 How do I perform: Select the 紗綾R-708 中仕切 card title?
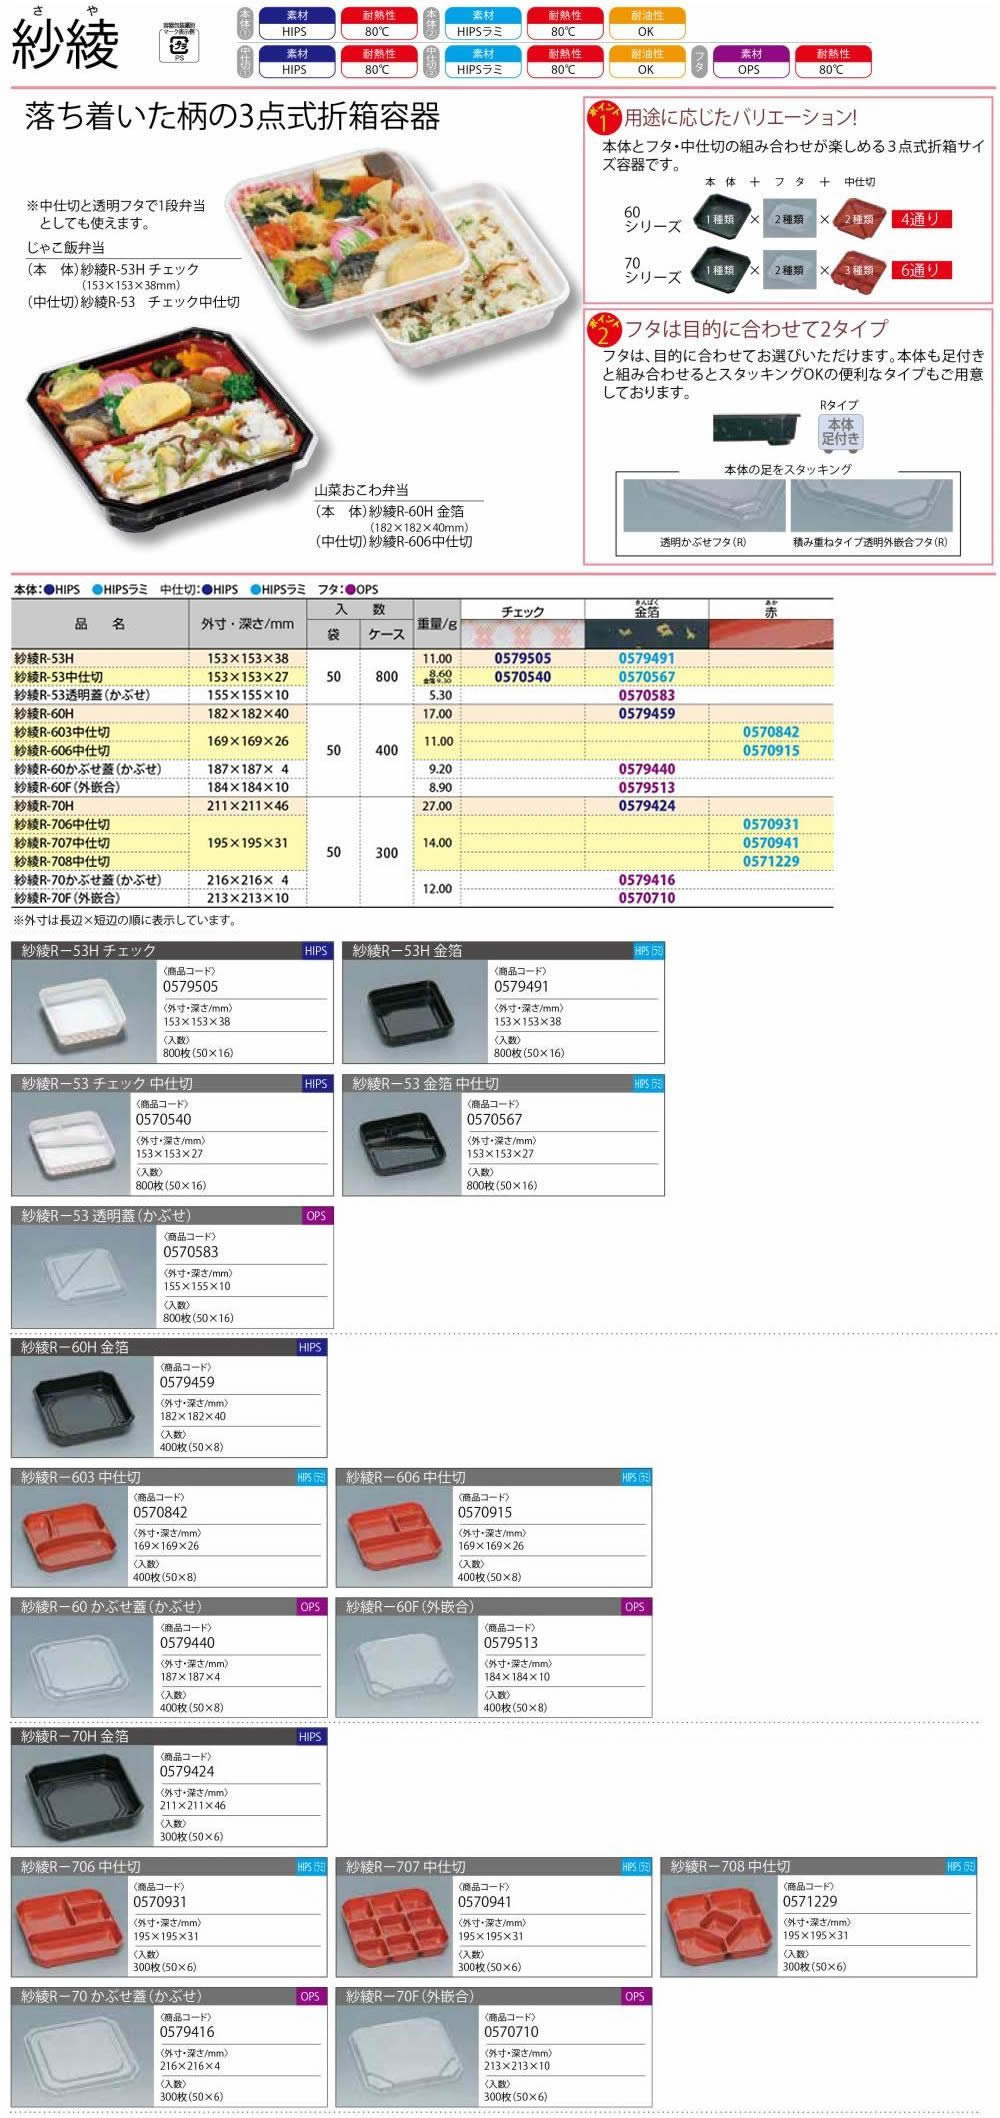click(x=730, y=1866)
